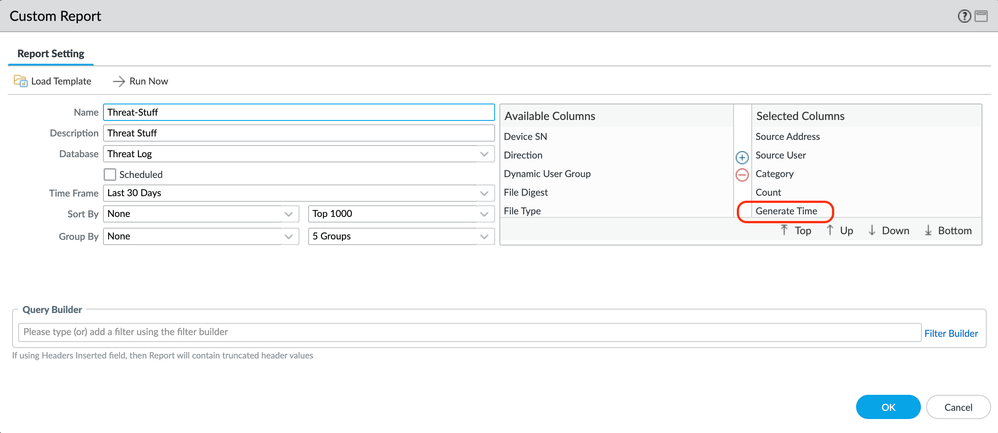Viewport: 998px width, 433px height.
Task: Open the 5 Groups dropdown
Action: pyautogui.click(x=400, y=237)
